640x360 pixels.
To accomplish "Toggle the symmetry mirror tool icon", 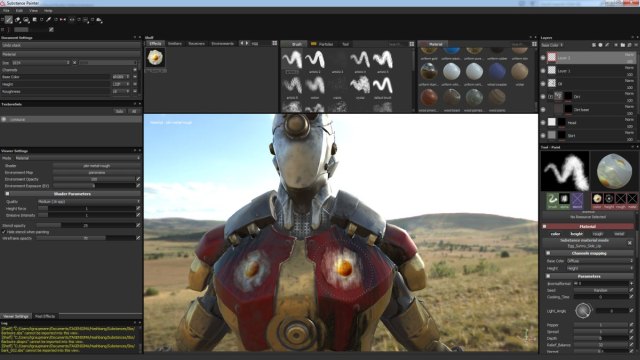I will [63, 19].
